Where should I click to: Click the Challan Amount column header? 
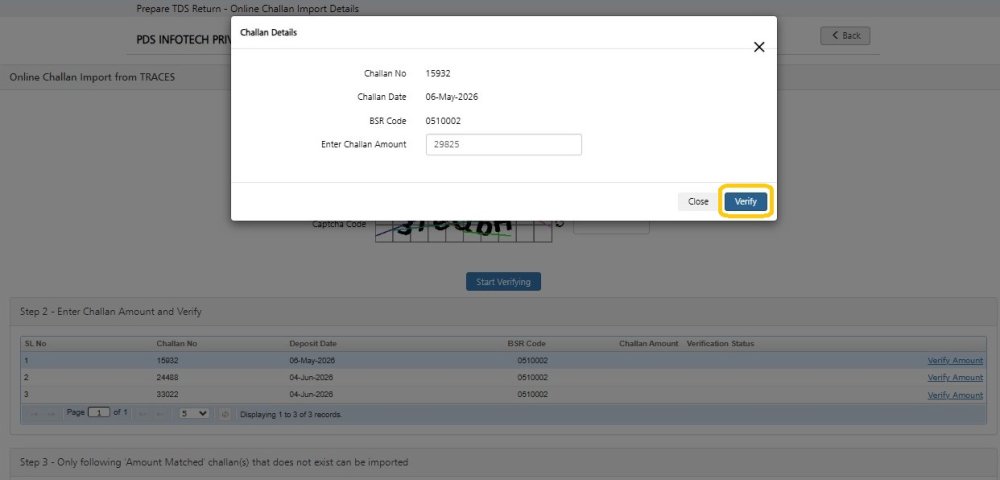coord(649,344)
